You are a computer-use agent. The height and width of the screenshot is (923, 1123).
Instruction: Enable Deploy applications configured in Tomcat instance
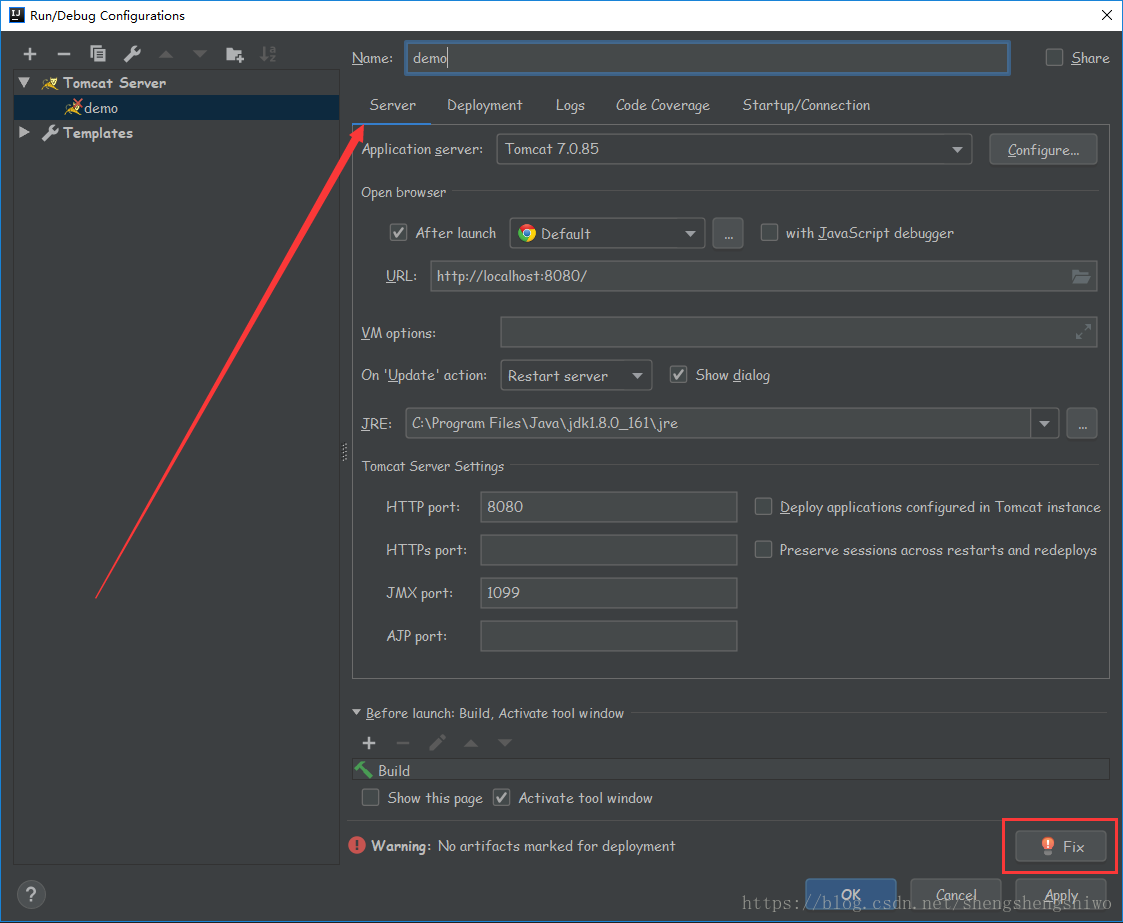point(763,506)
